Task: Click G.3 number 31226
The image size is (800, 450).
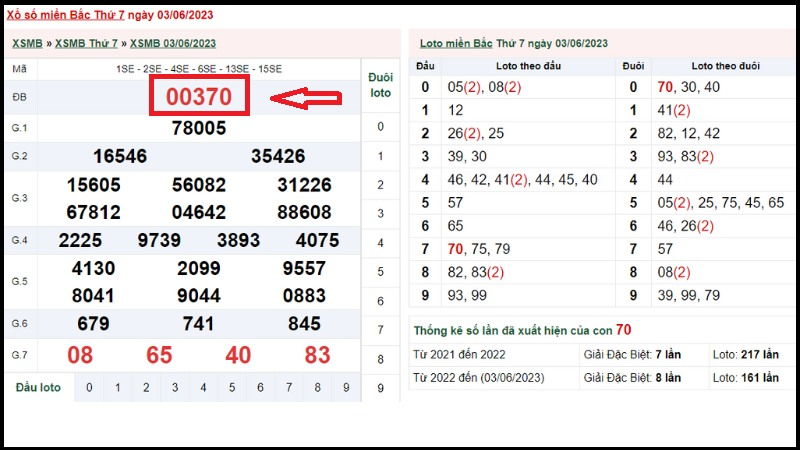Action: pos(305,185)
